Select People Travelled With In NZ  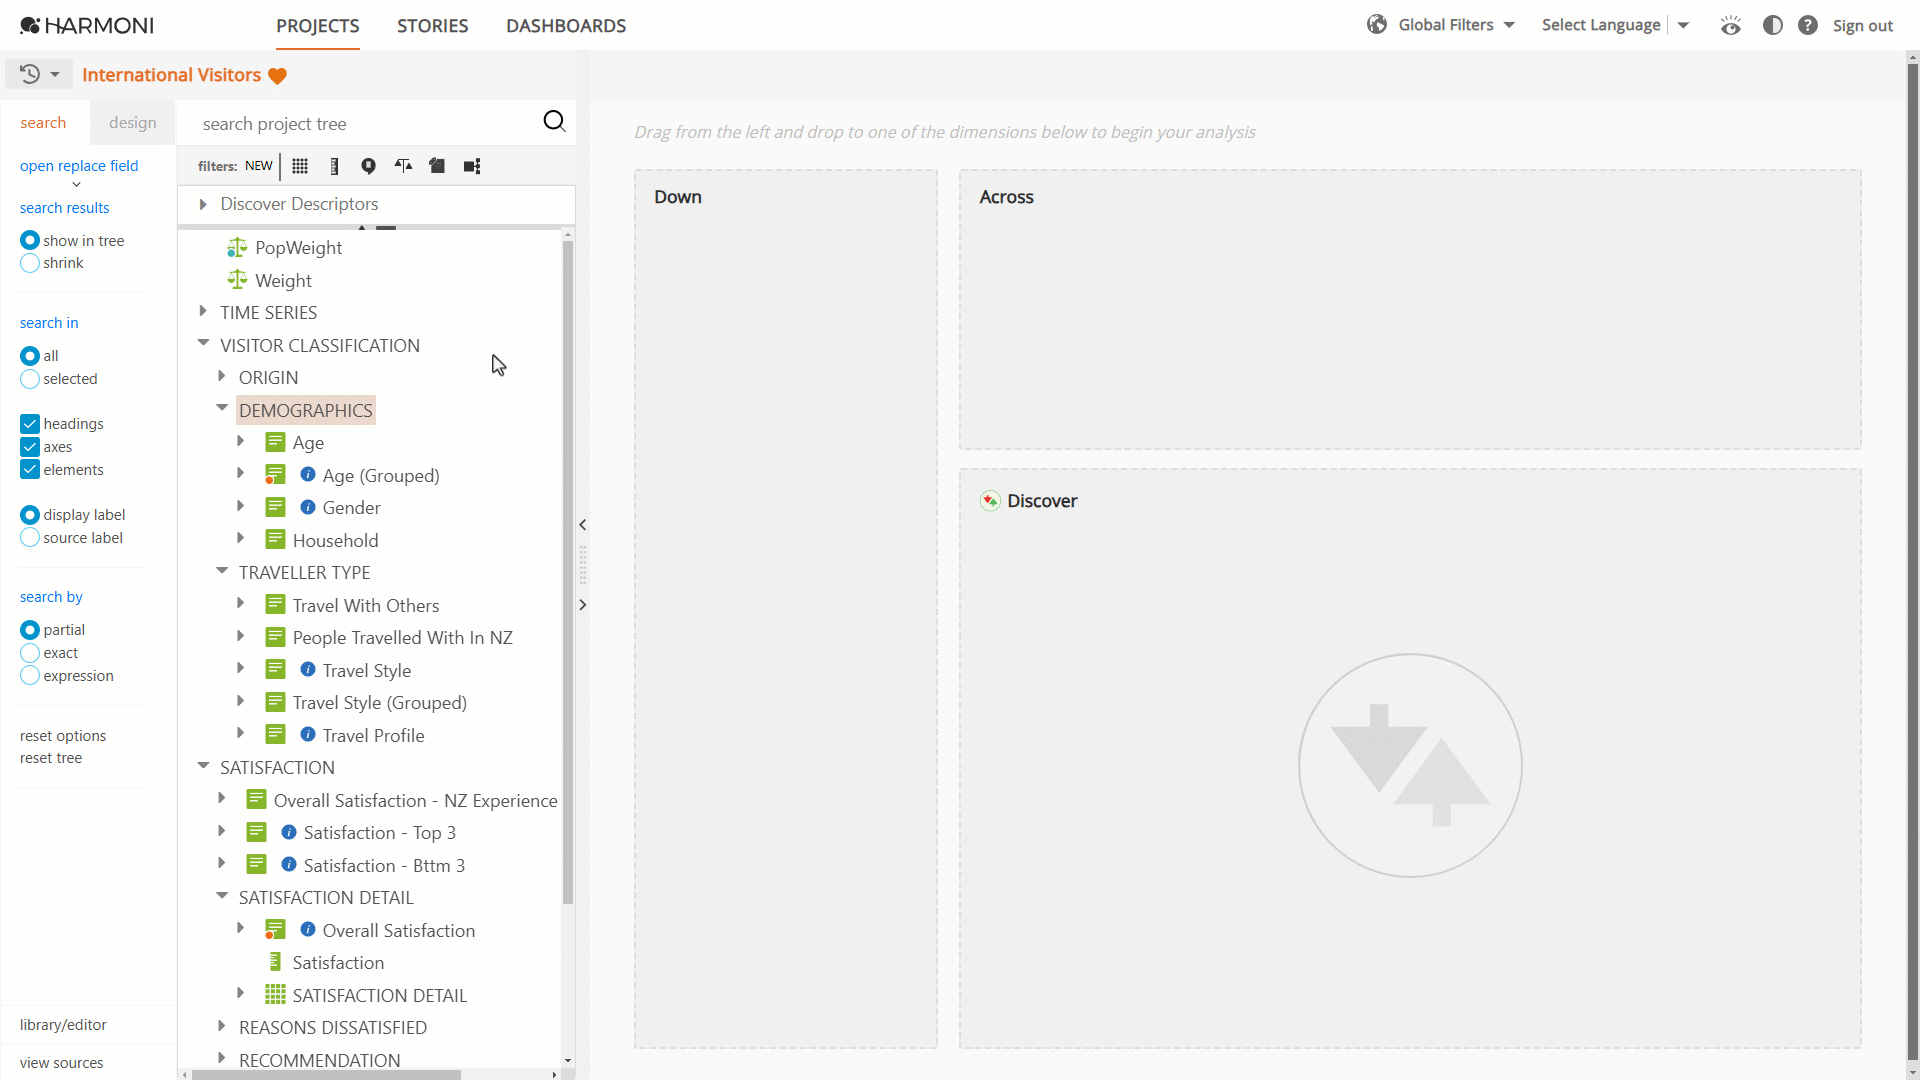(402, 638)
